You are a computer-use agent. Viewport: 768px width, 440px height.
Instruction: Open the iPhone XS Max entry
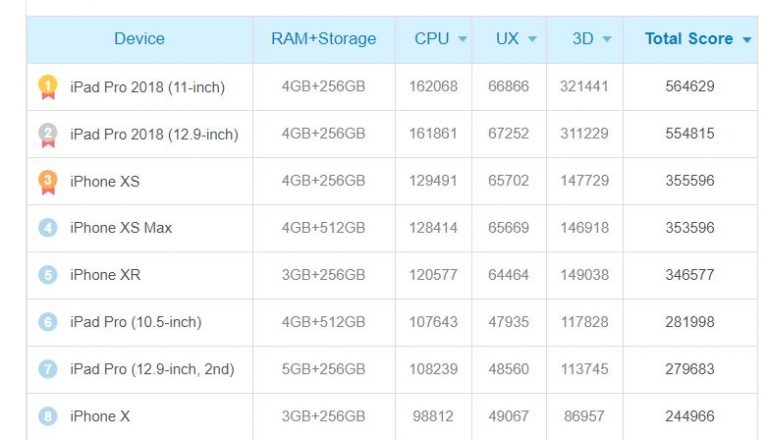click(120, 228)
